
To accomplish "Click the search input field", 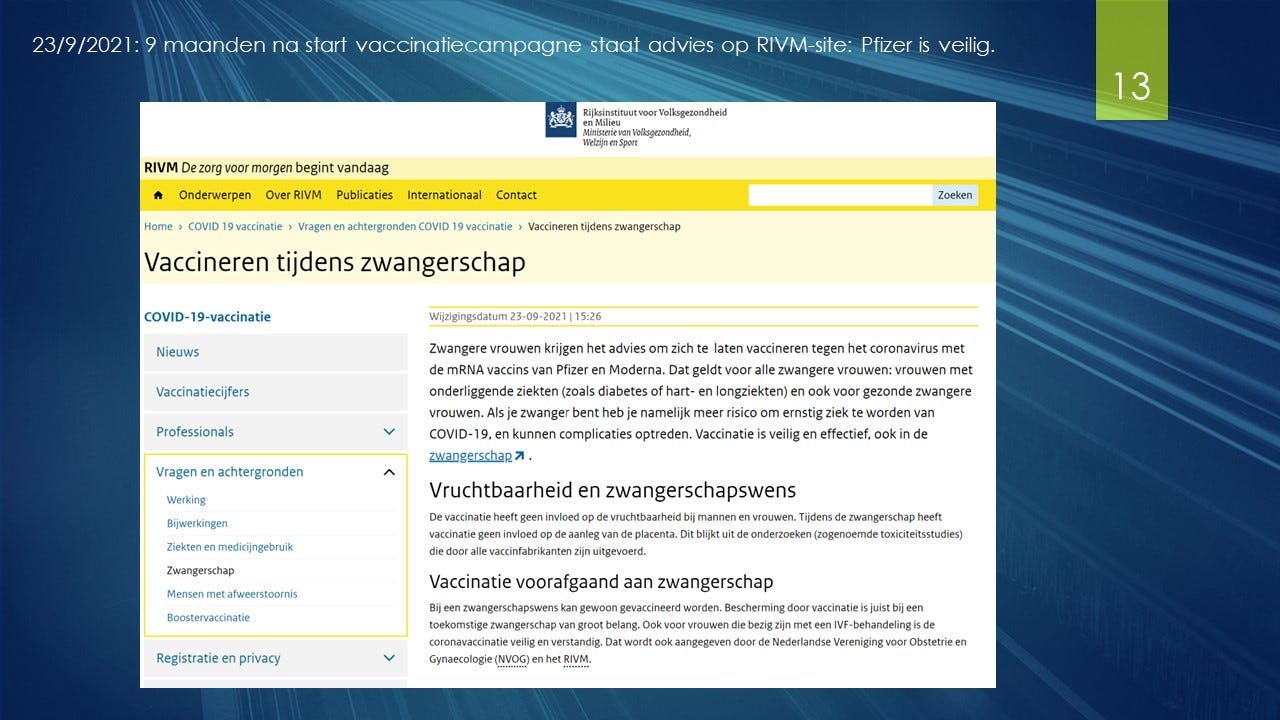I will point(840,195).
